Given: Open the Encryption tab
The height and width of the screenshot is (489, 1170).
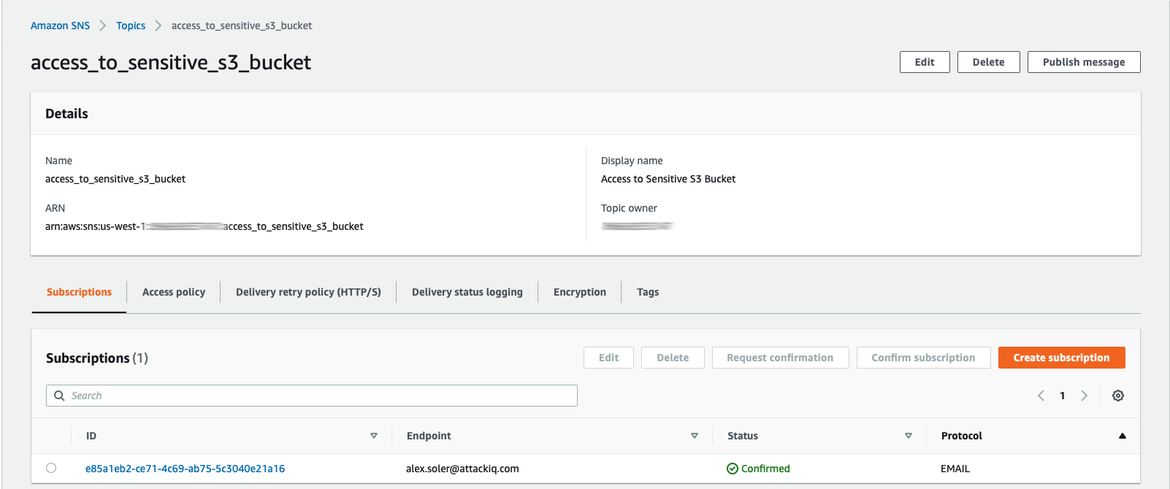Looking at the screenshot, I should pos(579,292).
